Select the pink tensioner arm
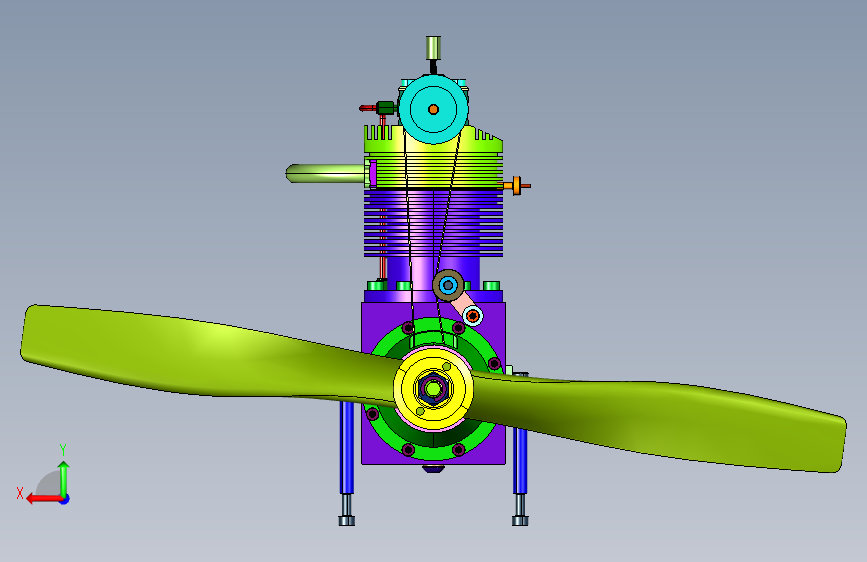 462,304
